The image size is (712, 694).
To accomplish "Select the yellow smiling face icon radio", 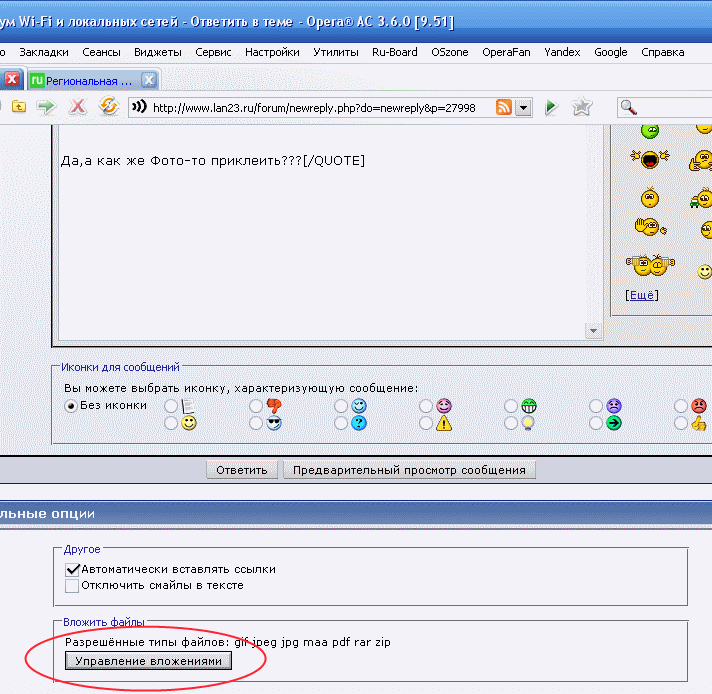I will 171,423.
